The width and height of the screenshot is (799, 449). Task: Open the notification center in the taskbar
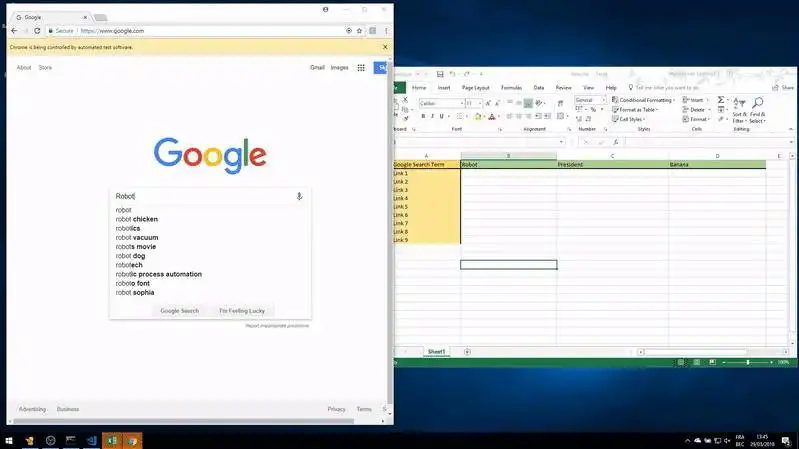click(x=786, y=440)
